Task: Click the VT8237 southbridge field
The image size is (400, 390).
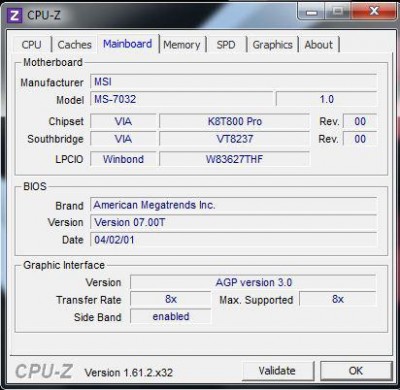Action: coord(235,139)
